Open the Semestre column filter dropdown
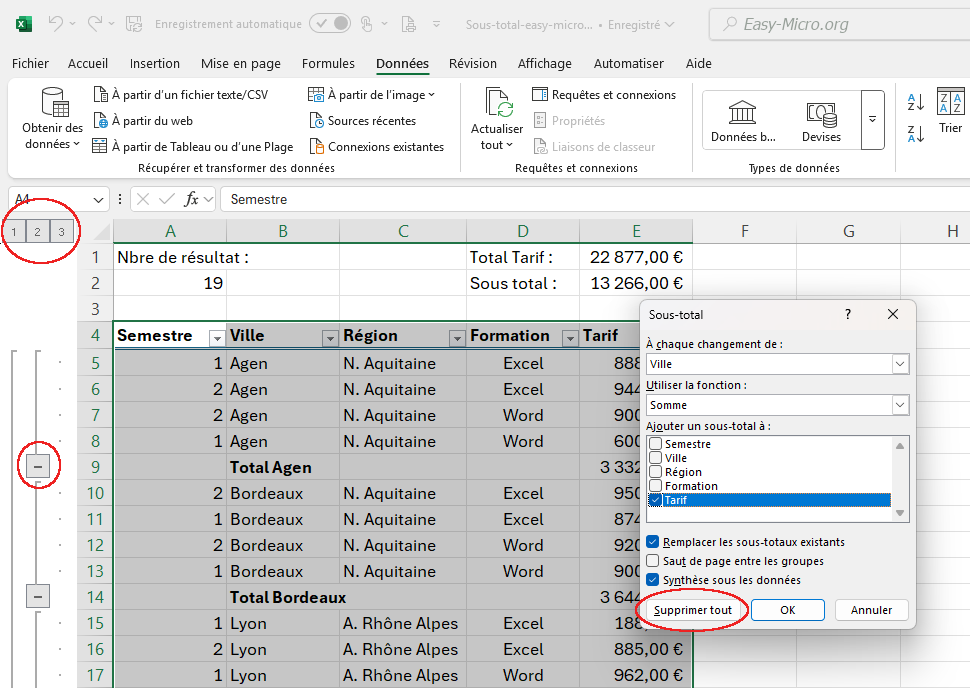 click(x=216, y=338)
